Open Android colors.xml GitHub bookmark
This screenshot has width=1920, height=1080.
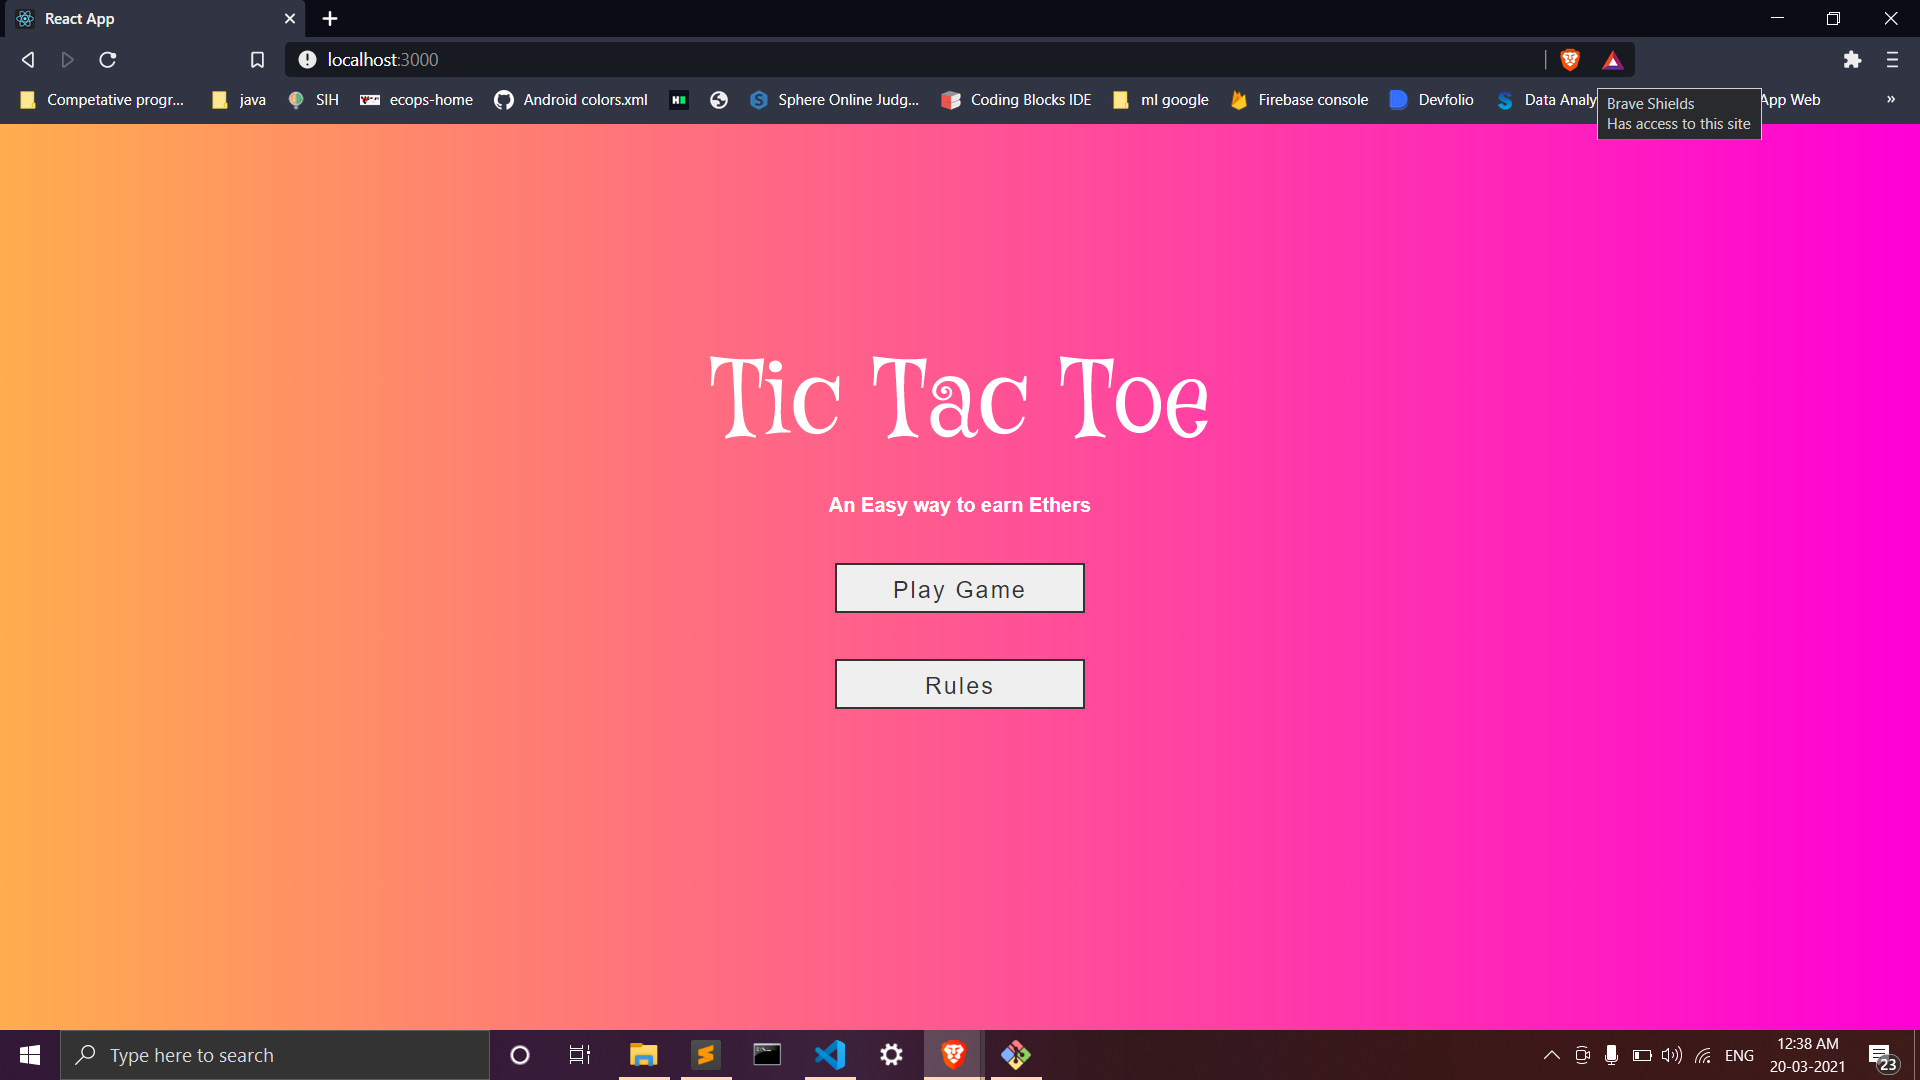click(x=571, y=99)
